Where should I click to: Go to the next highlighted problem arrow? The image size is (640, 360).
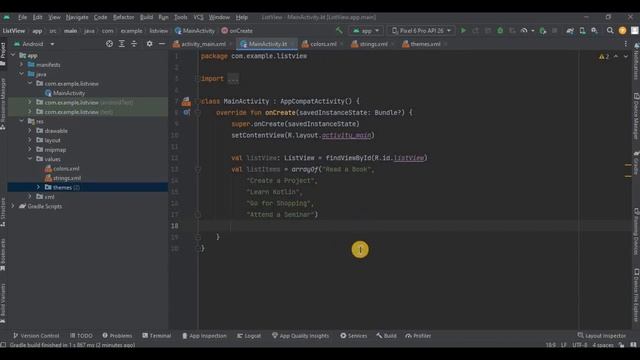coord(625,56)
